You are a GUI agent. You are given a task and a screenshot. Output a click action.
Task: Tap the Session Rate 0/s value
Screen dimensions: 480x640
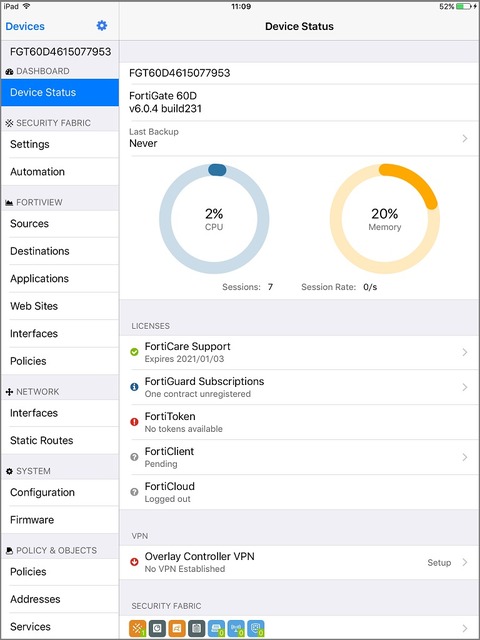pyautogui.click(x=370, y=287)
